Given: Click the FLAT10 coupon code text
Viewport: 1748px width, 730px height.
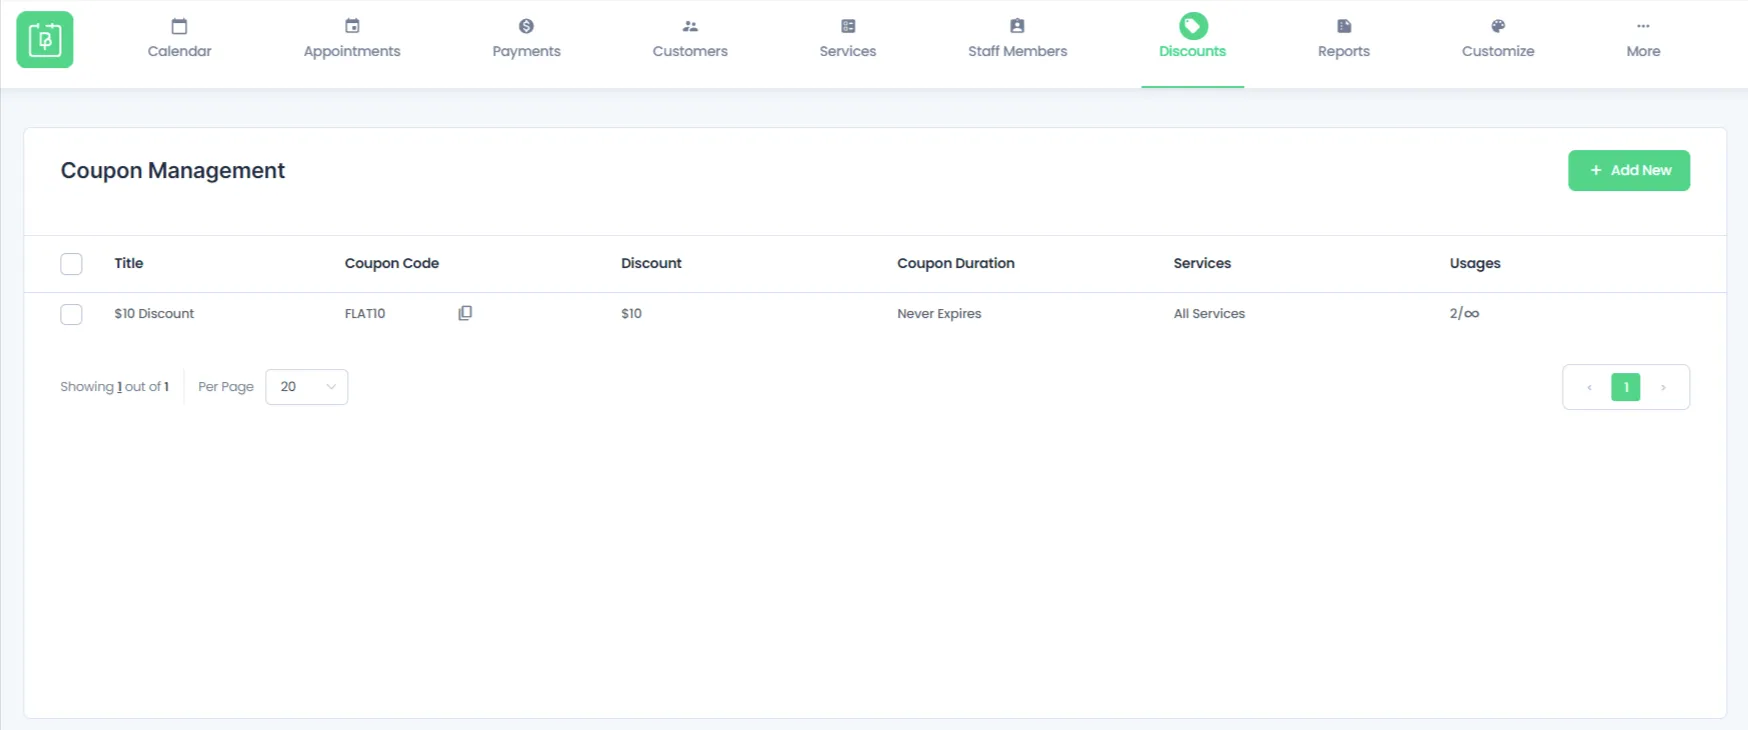Looking at the screenshot, I should coord(365,313).
